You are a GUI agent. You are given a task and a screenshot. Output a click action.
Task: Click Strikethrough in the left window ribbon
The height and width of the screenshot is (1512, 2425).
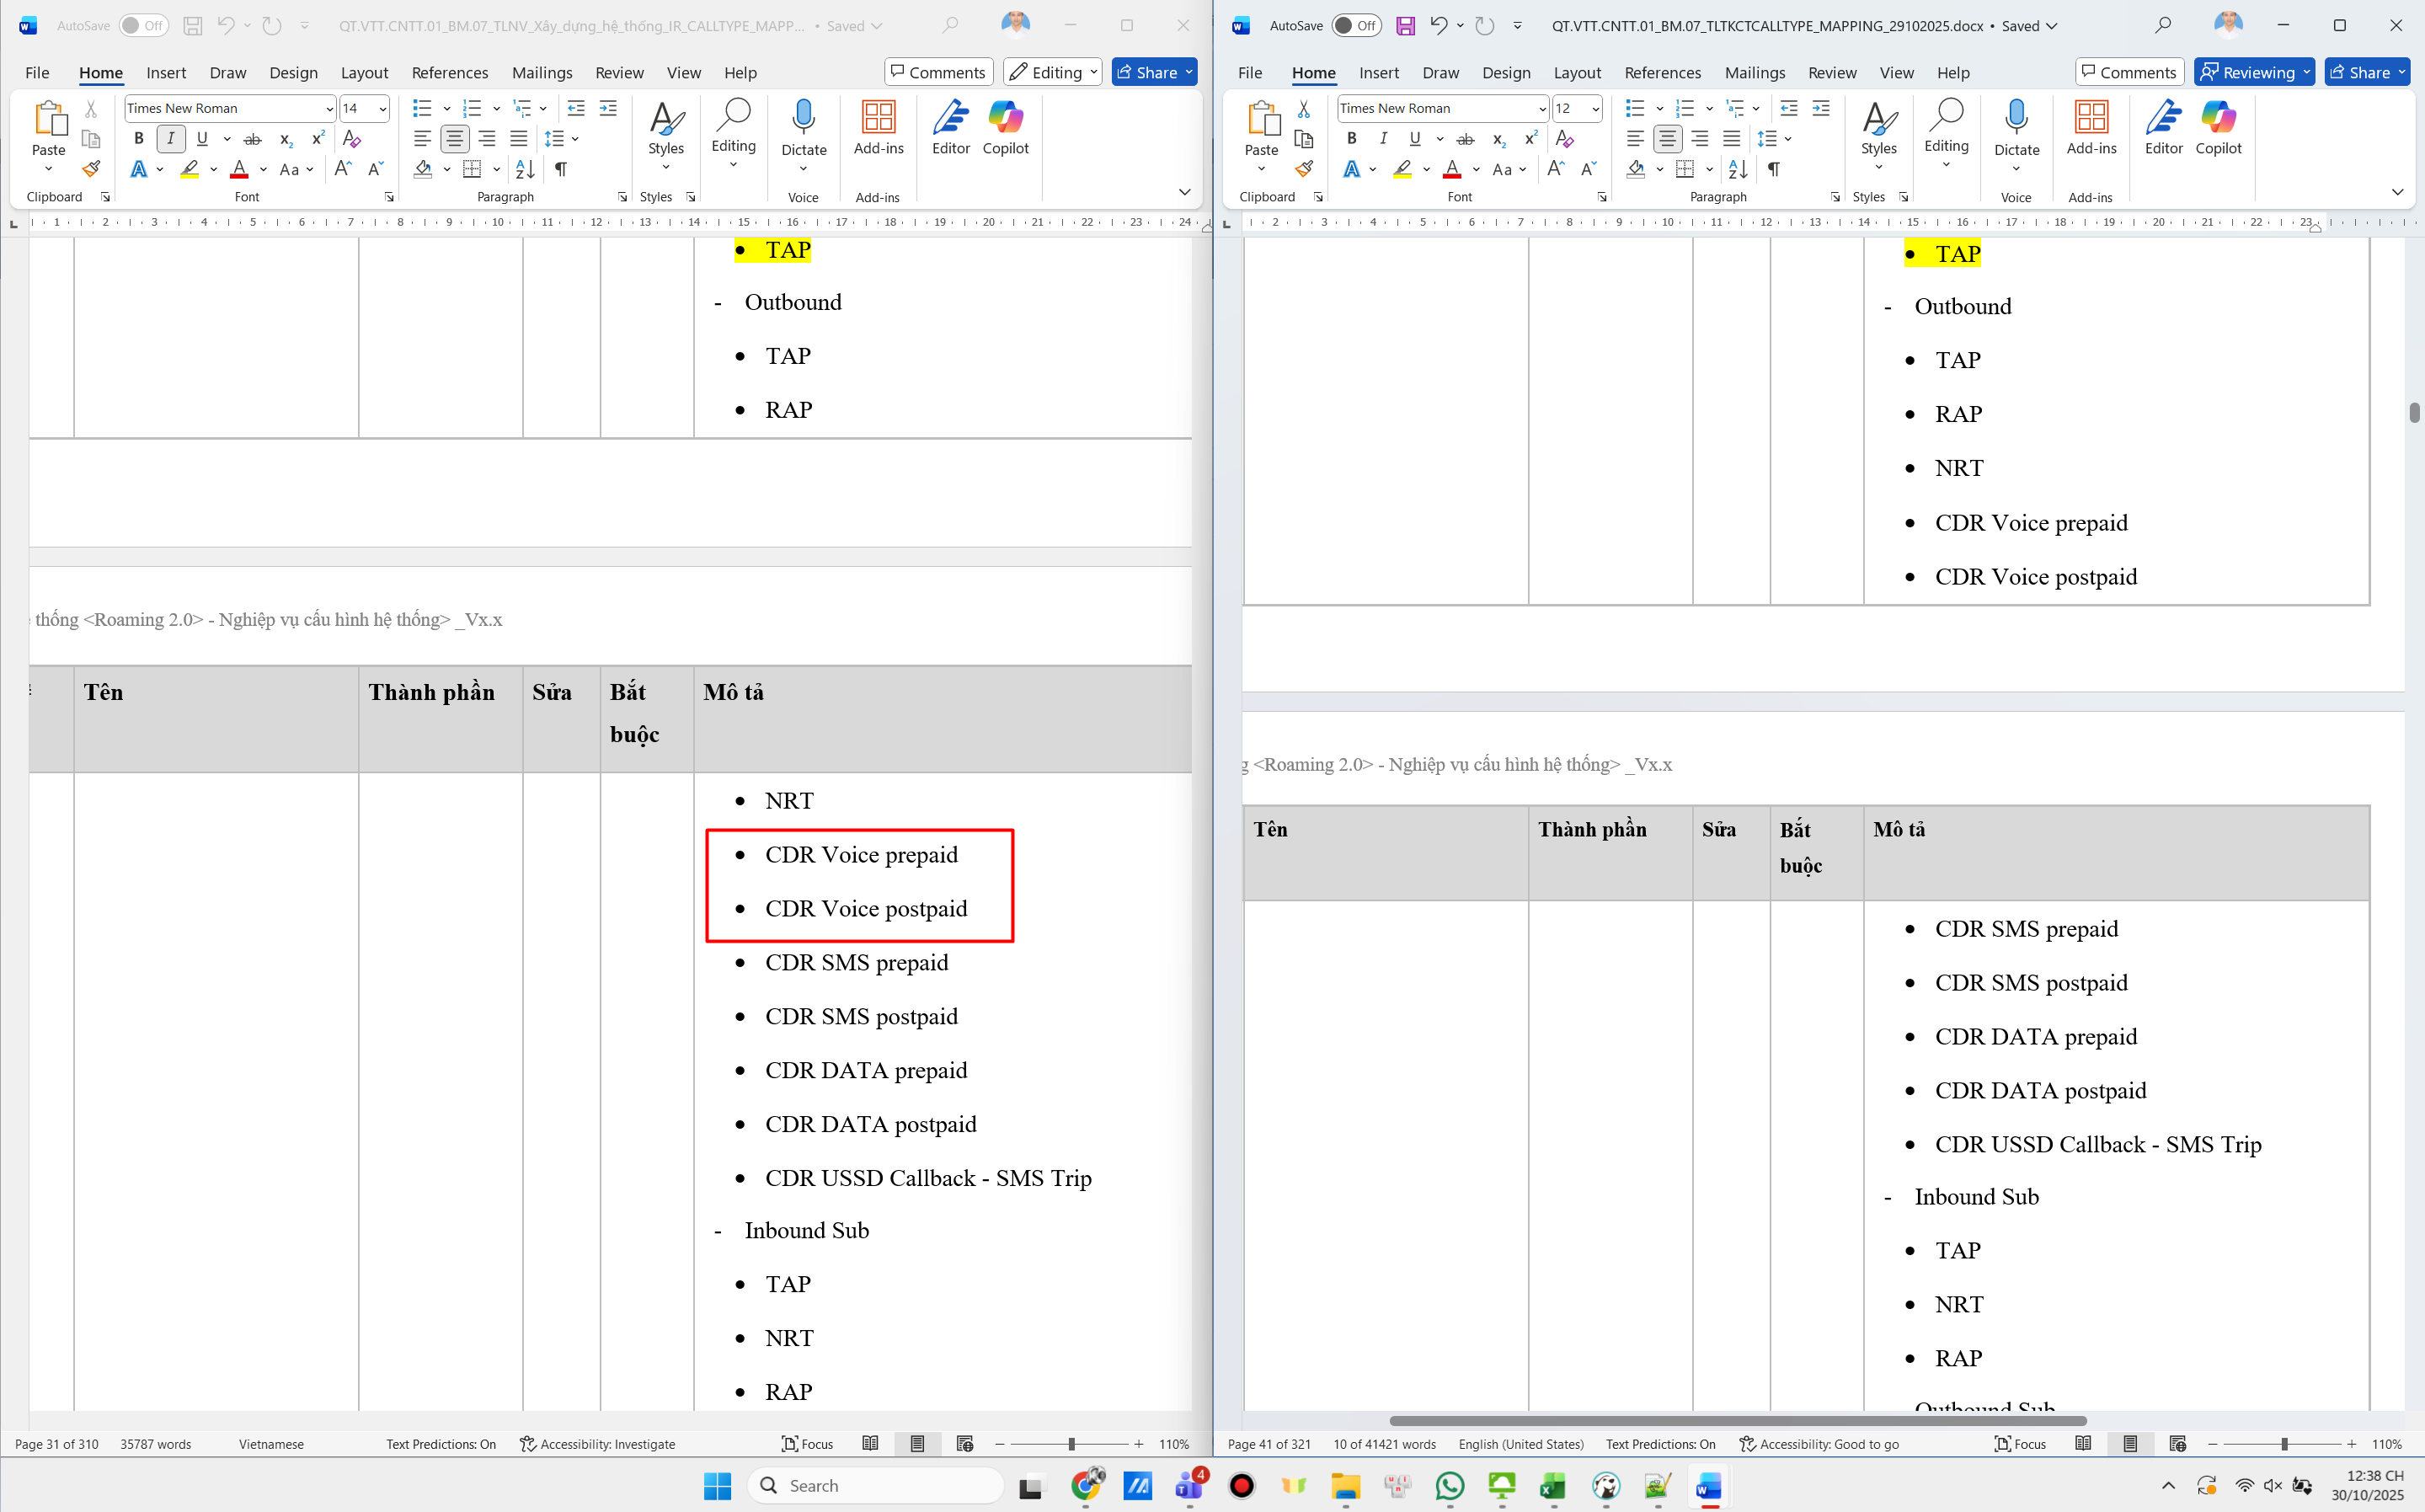[253, 139]
